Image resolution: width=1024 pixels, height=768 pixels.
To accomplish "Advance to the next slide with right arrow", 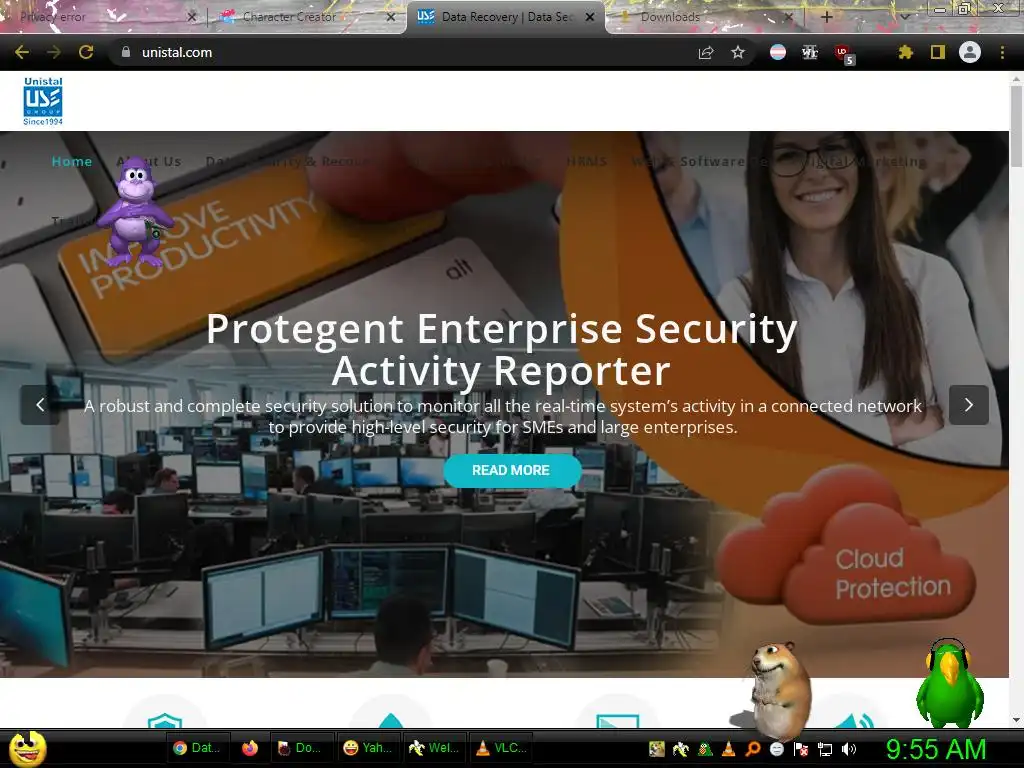I will click(968, 405).
